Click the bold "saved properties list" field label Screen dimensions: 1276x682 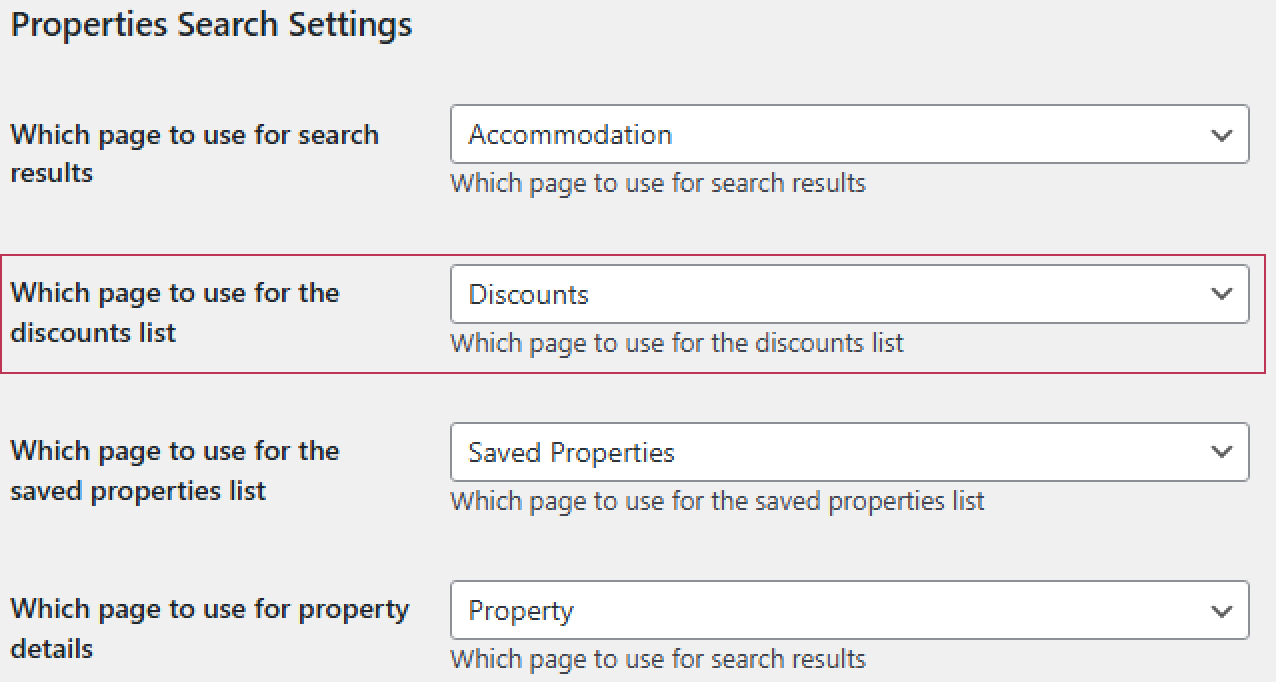174,471
